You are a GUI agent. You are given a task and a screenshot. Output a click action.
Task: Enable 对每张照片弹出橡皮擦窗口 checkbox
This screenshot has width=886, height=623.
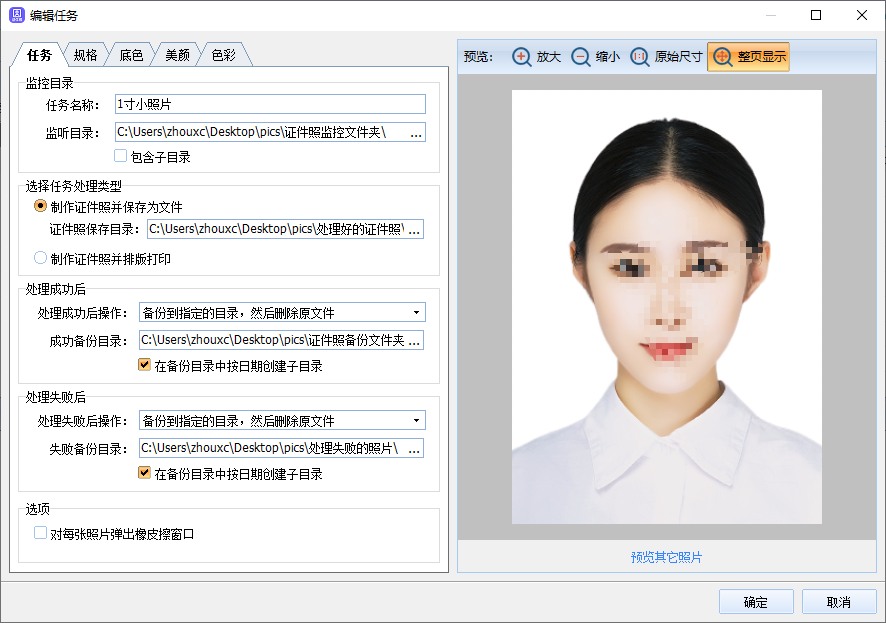[x=40, y=533]
